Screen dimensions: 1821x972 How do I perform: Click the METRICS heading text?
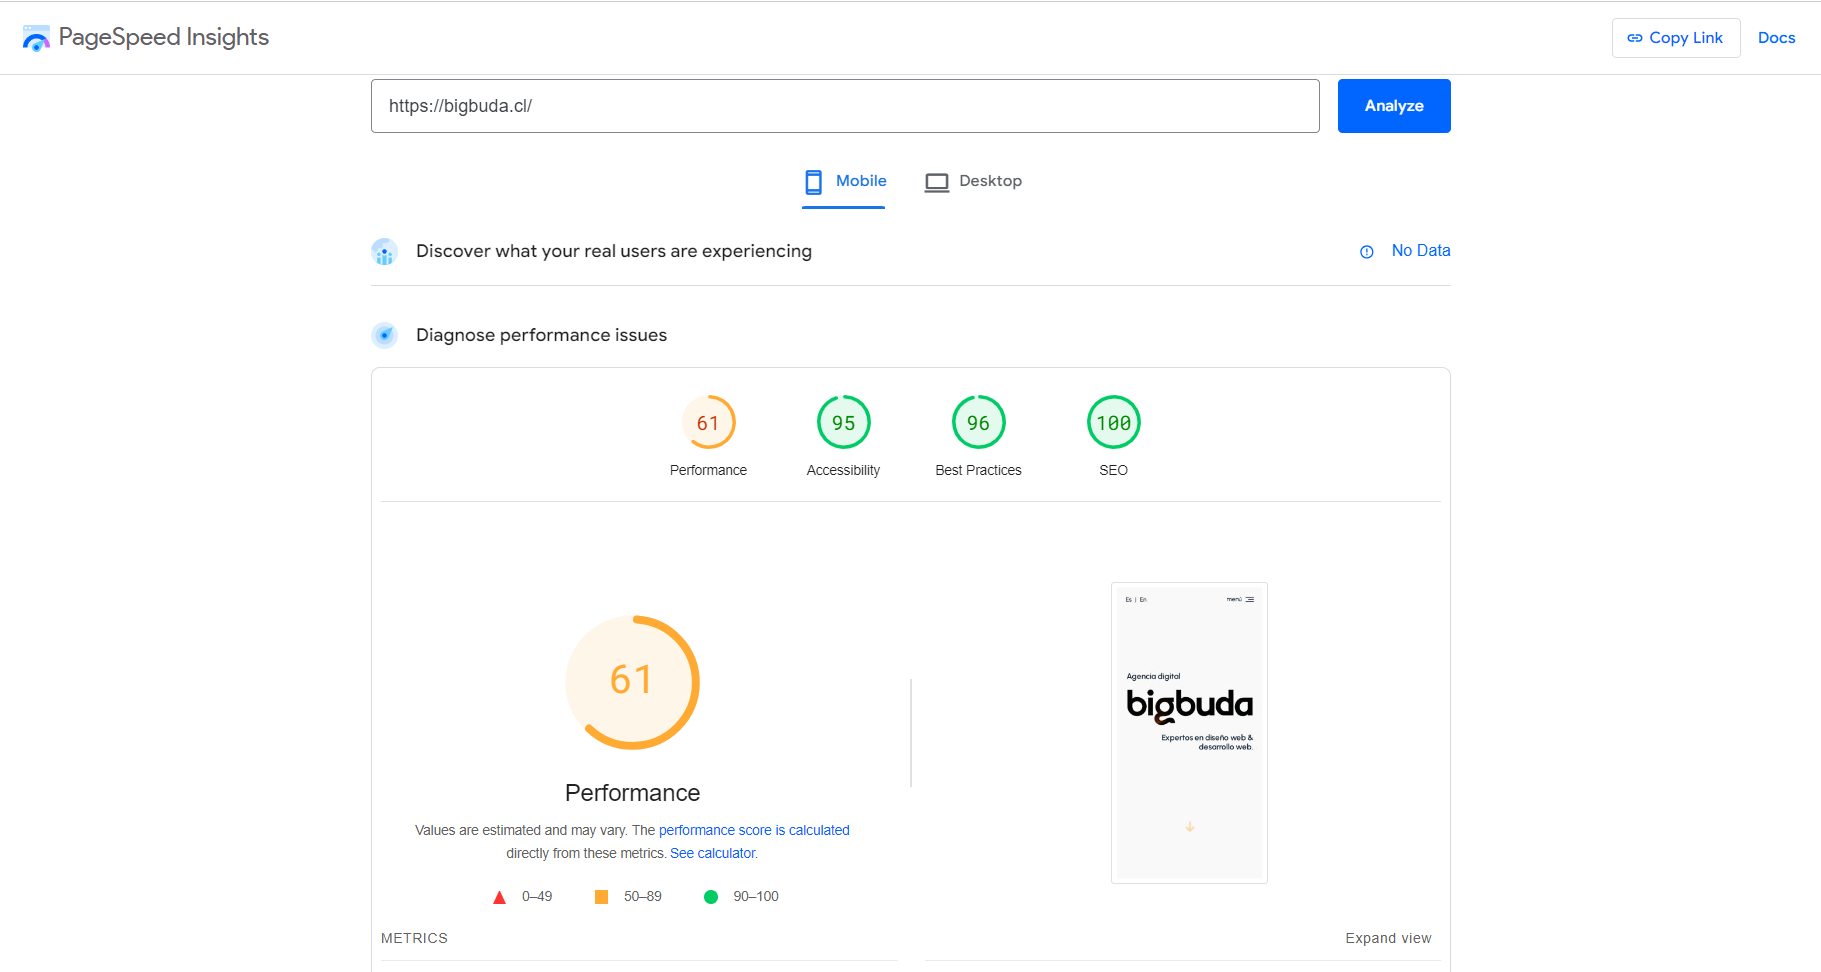click(414, 938)
